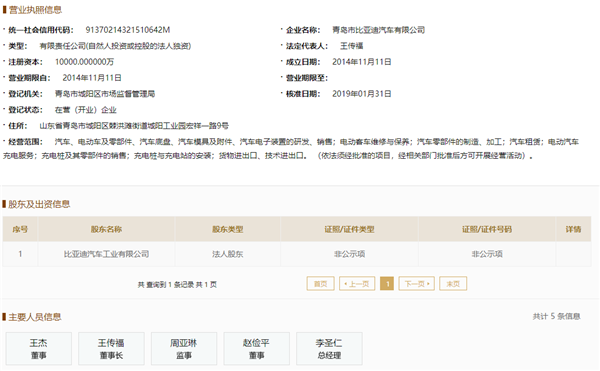Go to first page via 首页 button
600x371 pixels.
coord(320,283)
